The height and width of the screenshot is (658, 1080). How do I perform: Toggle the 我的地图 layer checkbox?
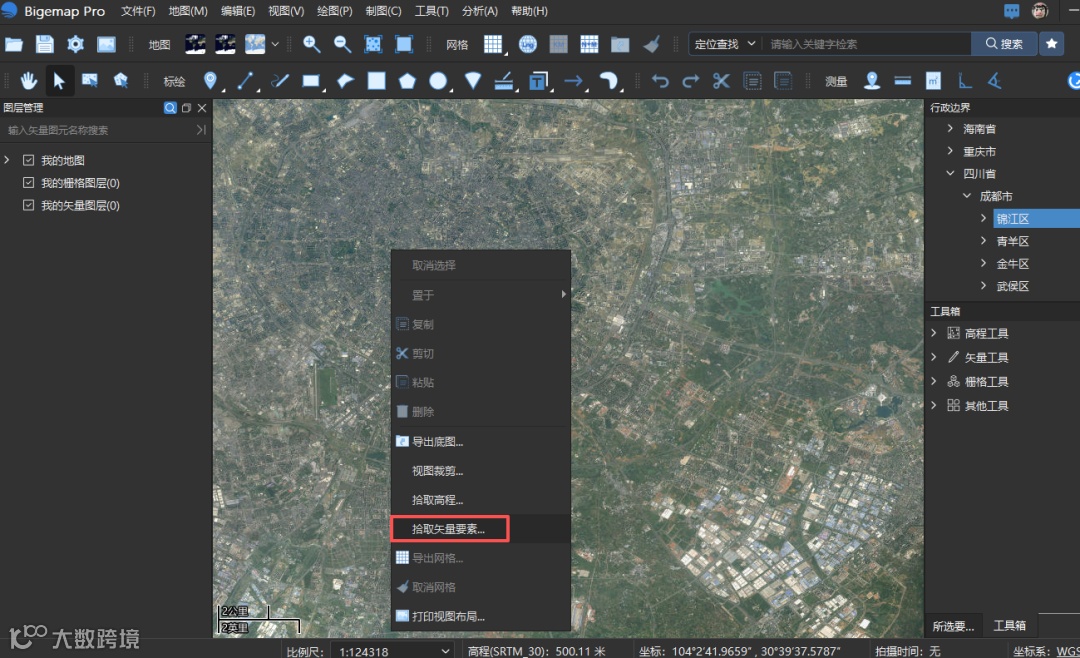29,160
